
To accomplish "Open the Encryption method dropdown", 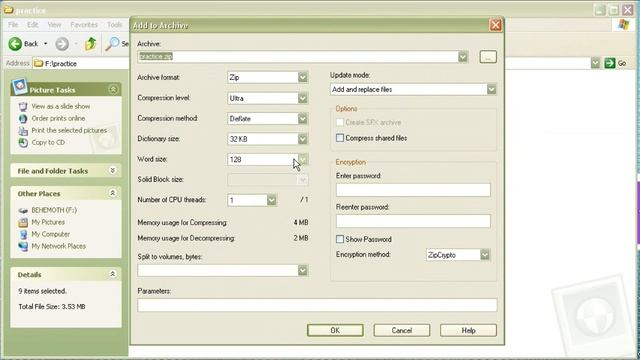I will (484, 255).
